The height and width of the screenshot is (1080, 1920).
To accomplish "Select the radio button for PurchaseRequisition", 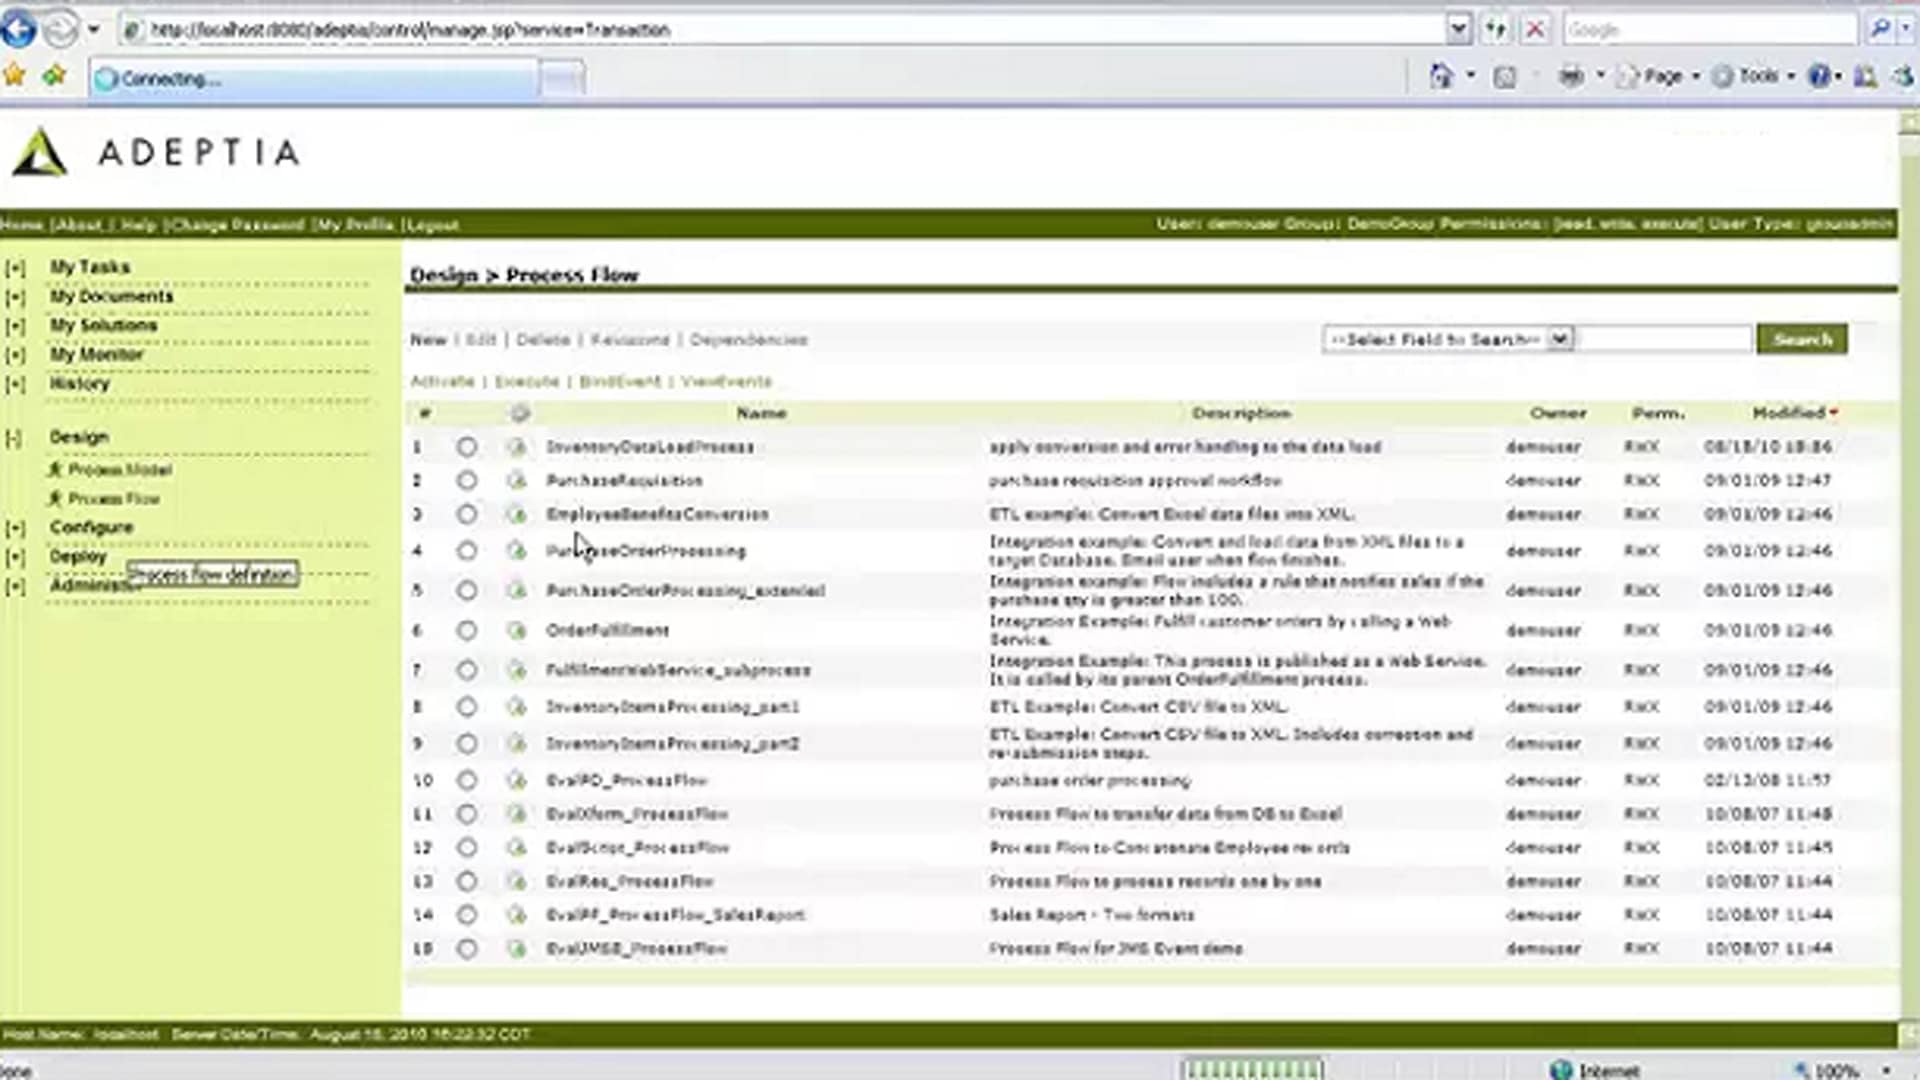I will (467, 481).
